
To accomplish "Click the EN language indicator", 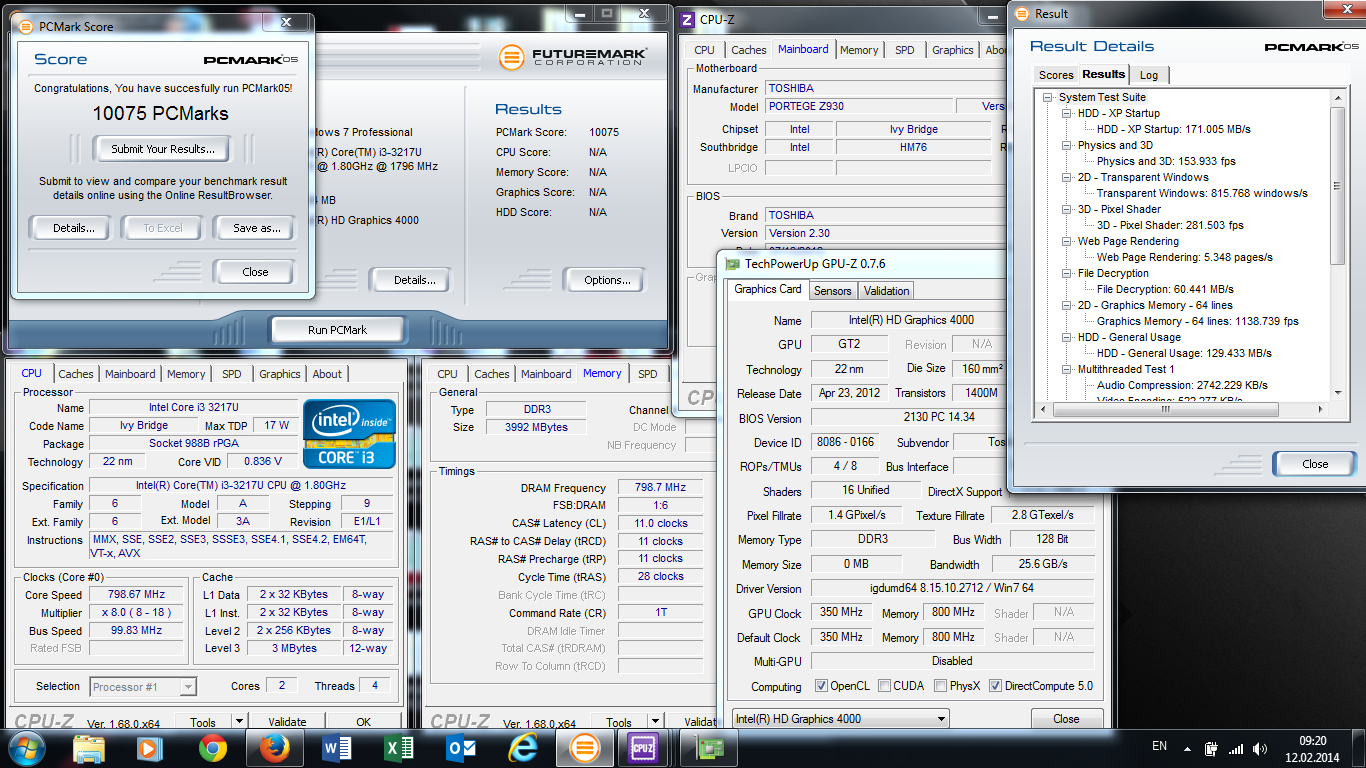I will coord(1159,746).
